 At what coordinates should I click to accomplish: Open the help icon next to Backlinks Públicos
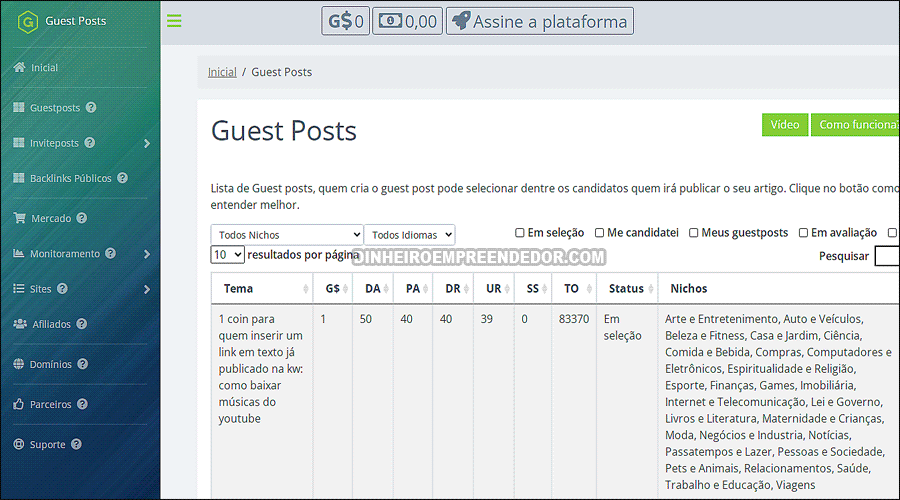point(122,178)
